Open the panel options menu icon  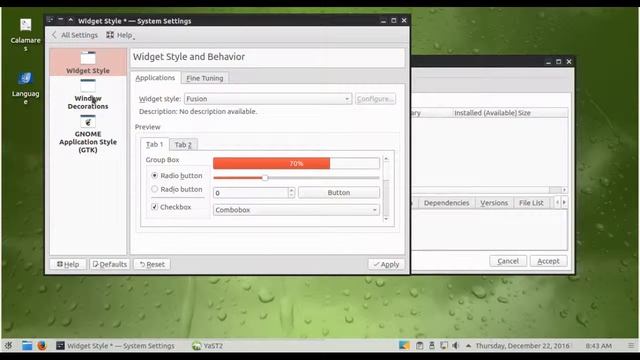[x=631, y=346]
